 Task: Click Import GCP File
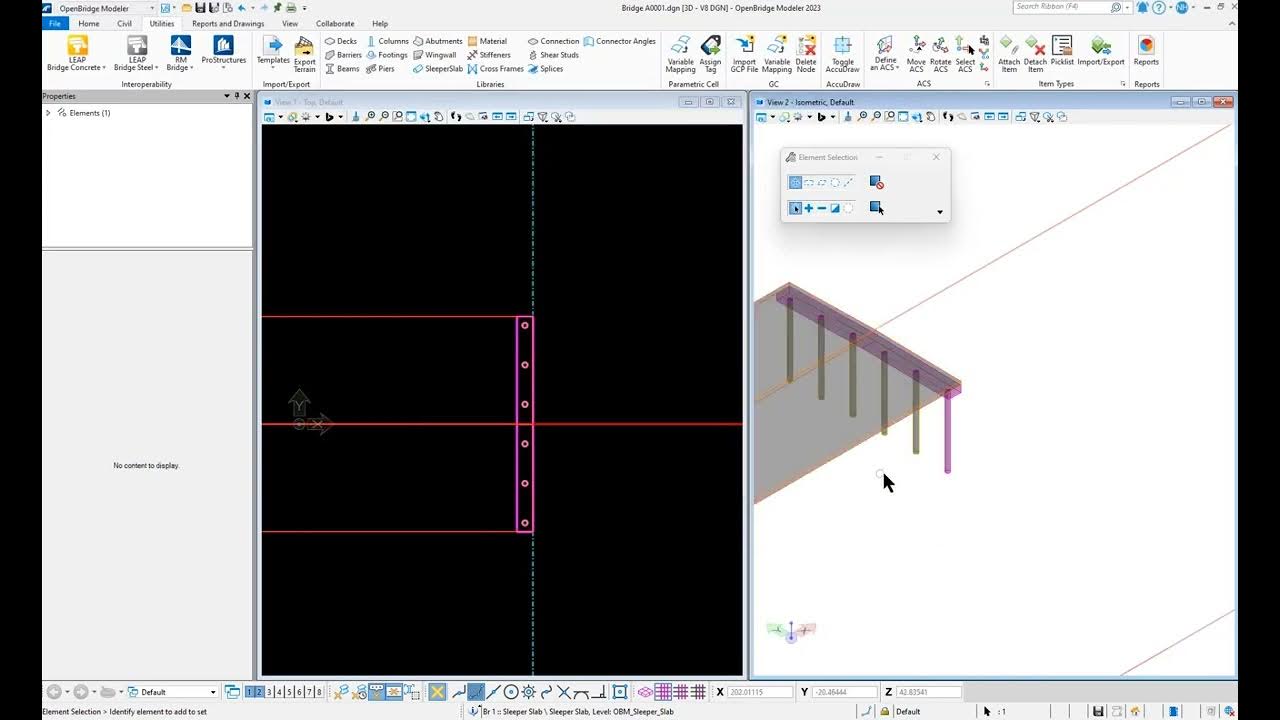coord(744,54)
